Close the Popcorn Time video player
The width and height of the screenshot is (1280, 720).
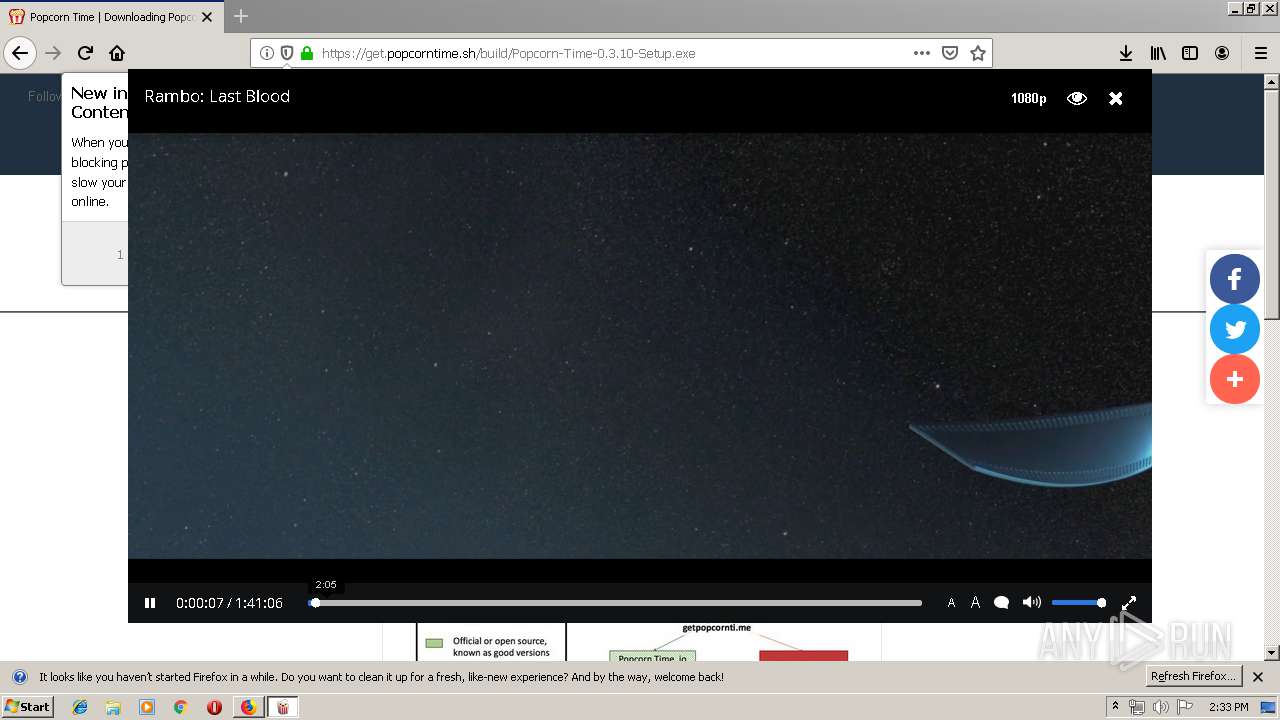(1116, 98)
